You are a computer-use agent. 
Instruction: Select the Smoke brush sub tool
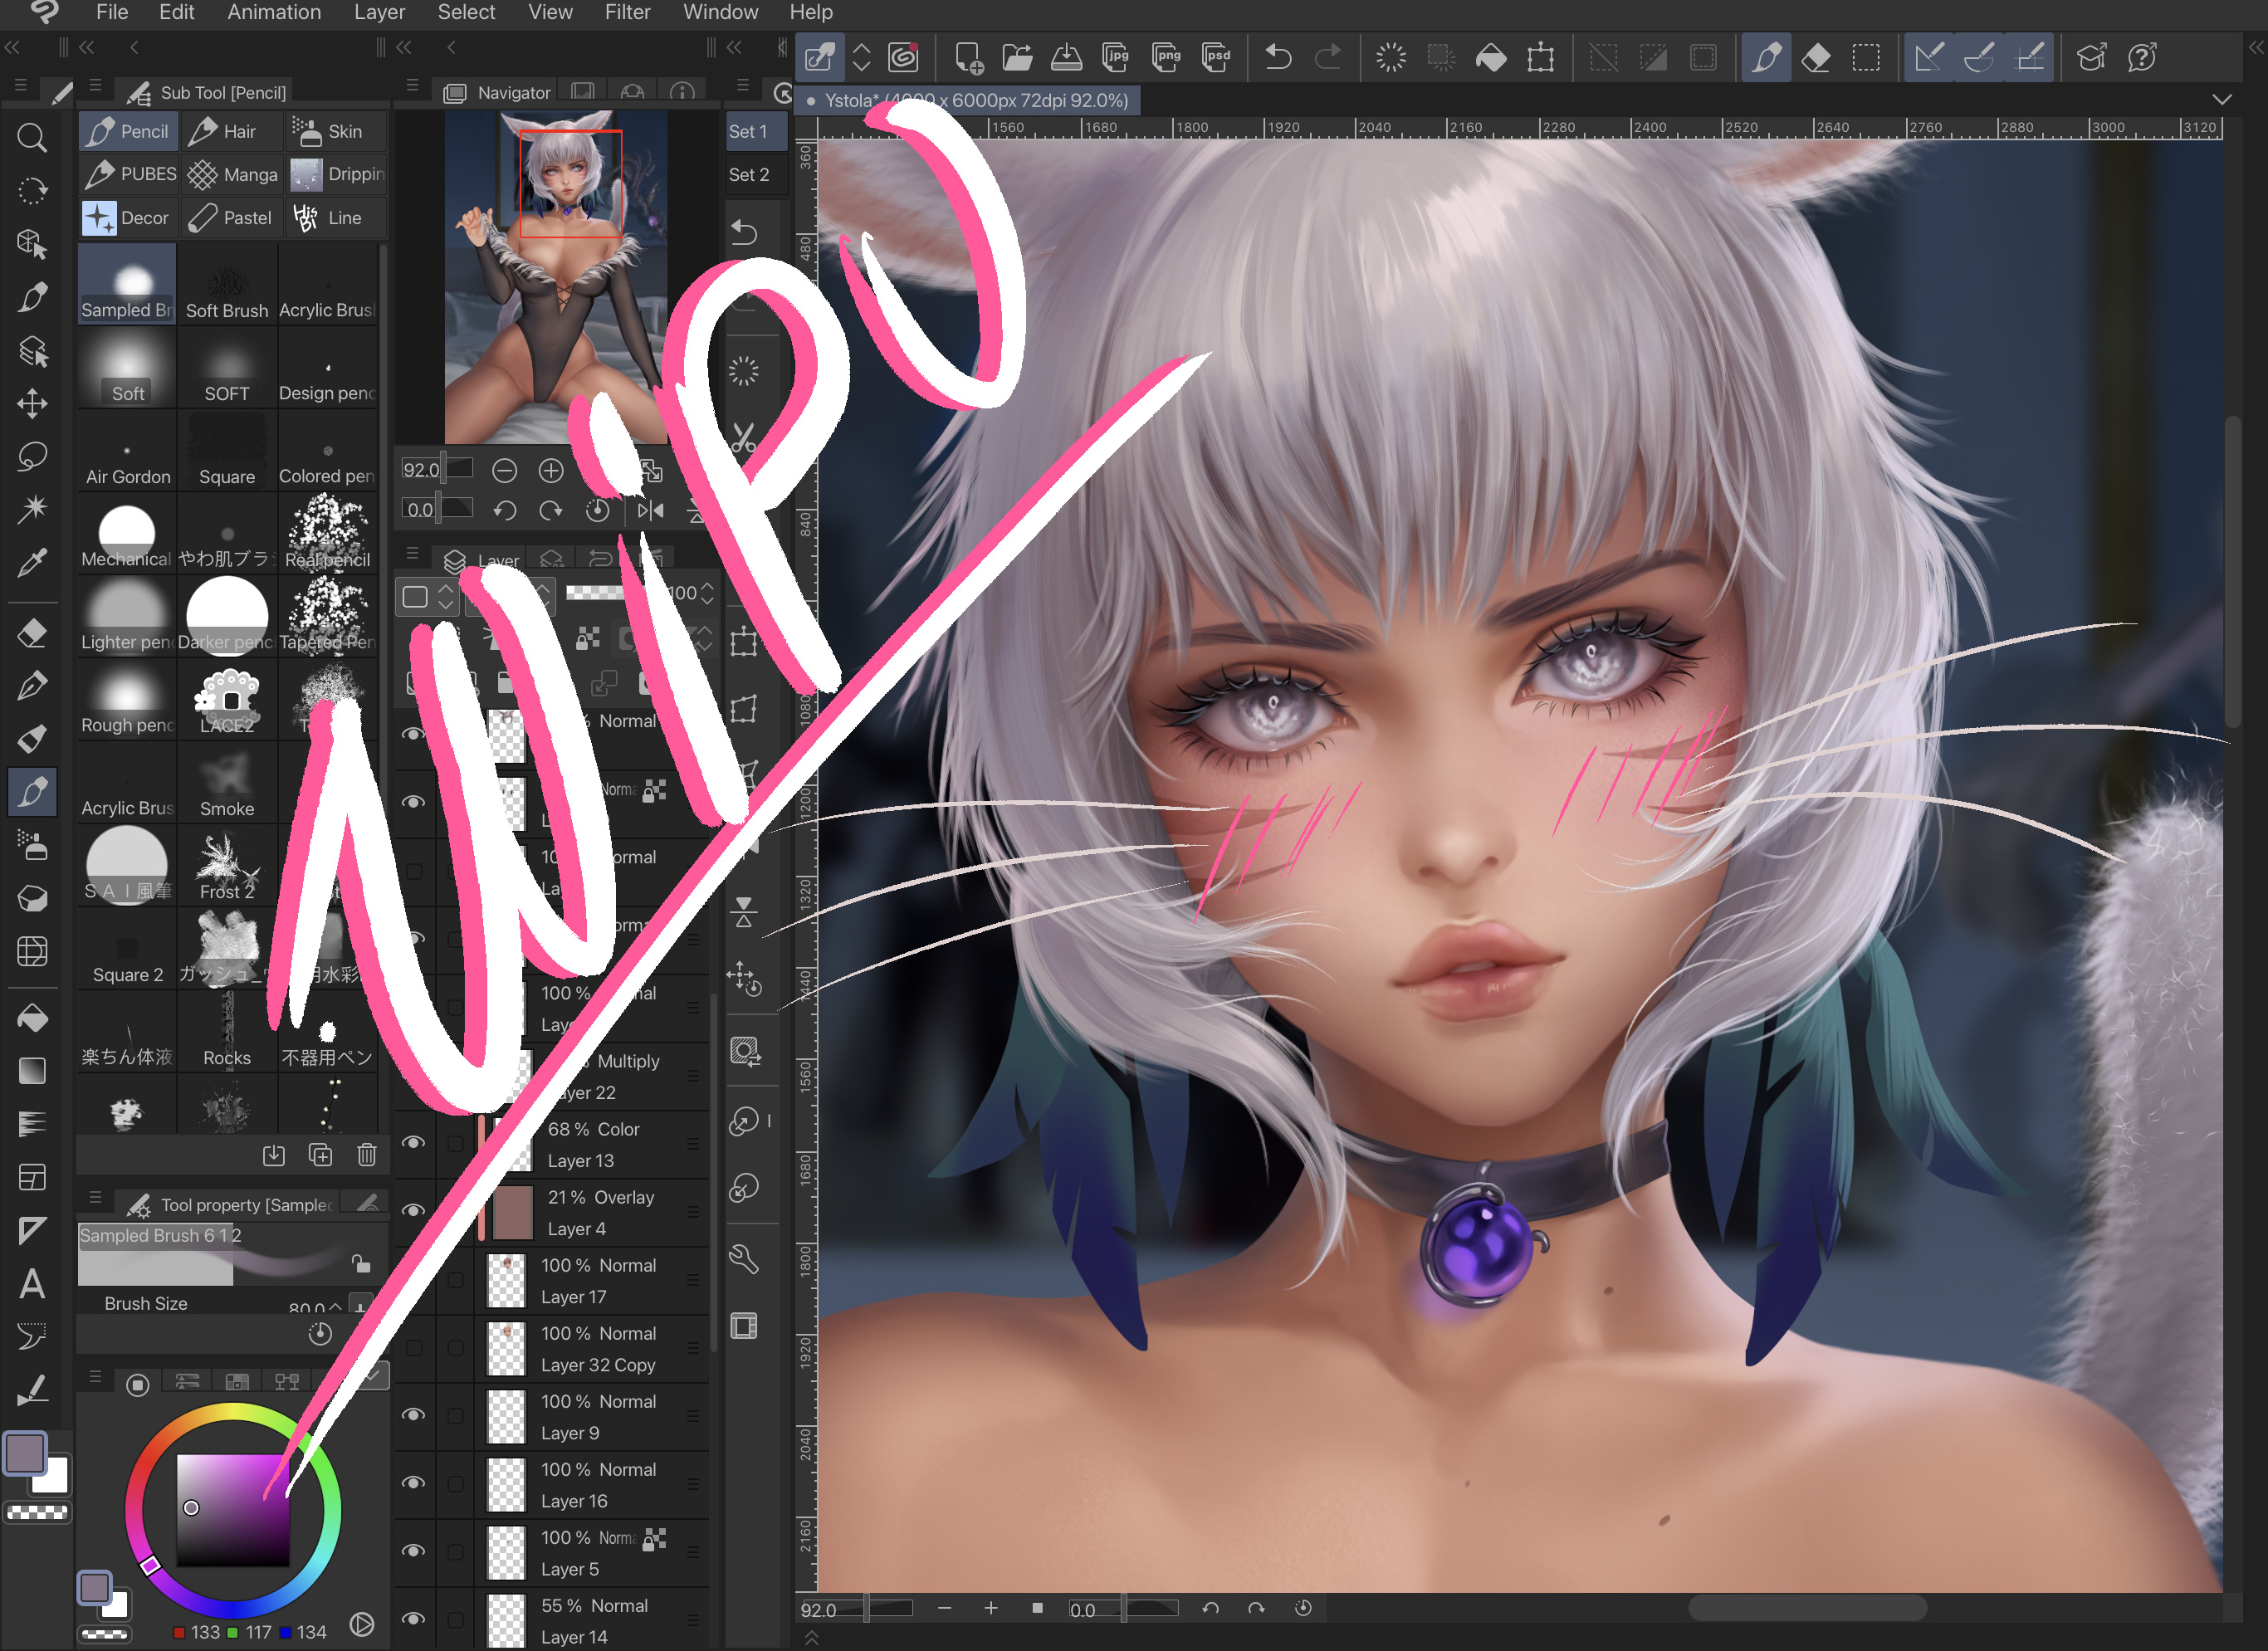pyautogui.click(x=227, y=782)
